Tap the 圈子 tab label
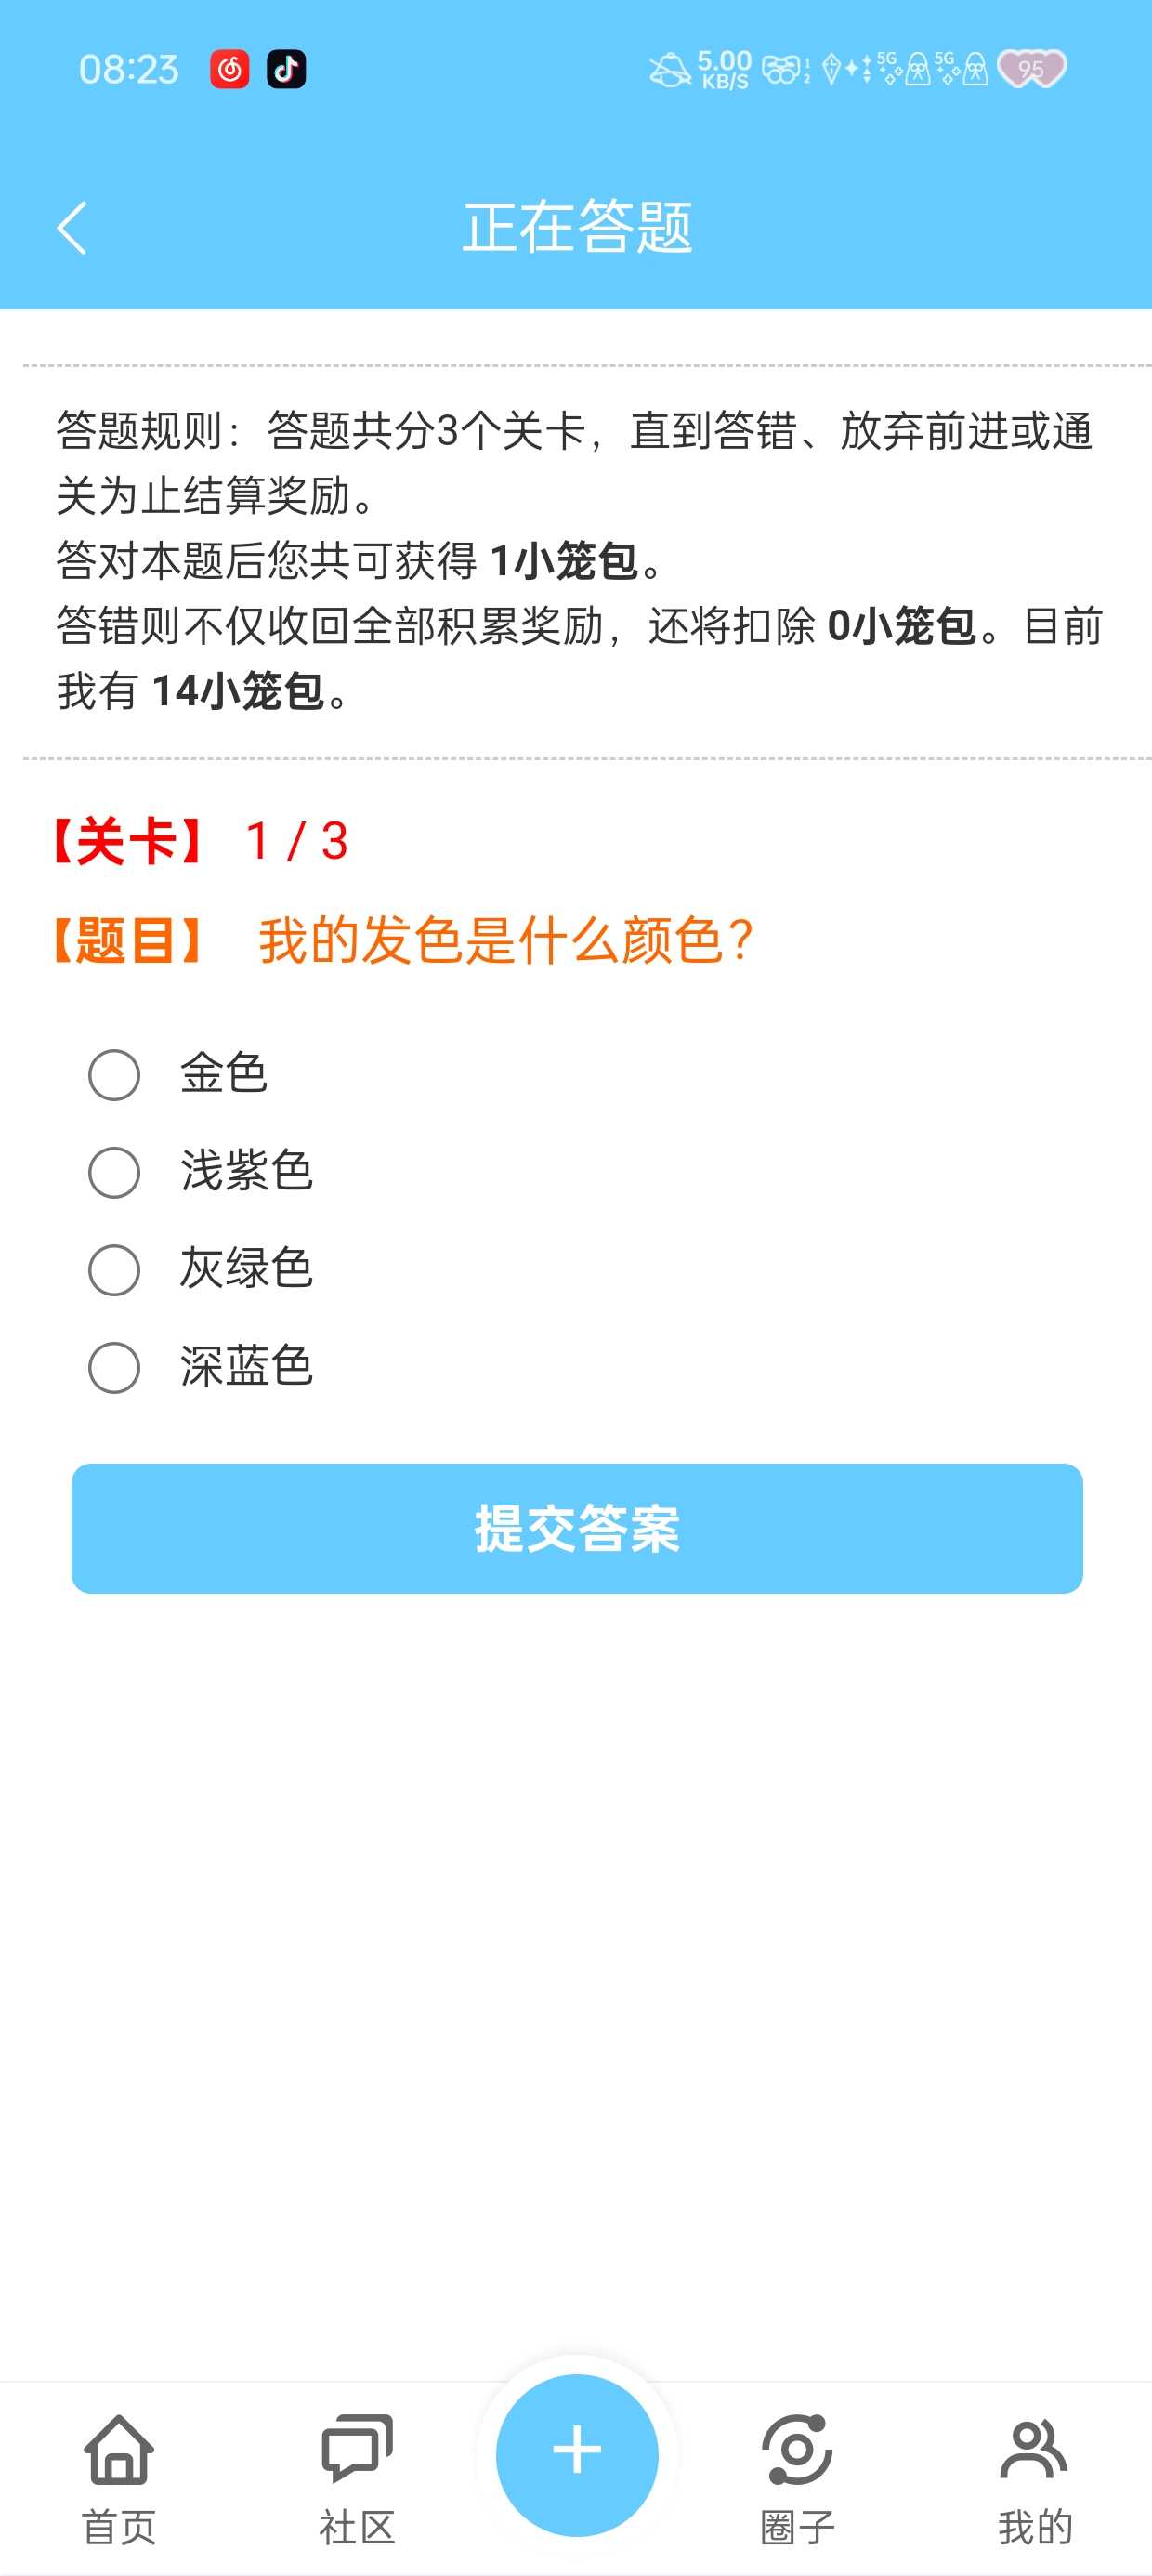This screenshot has height=2576, width=1152. click(797, 2527)
